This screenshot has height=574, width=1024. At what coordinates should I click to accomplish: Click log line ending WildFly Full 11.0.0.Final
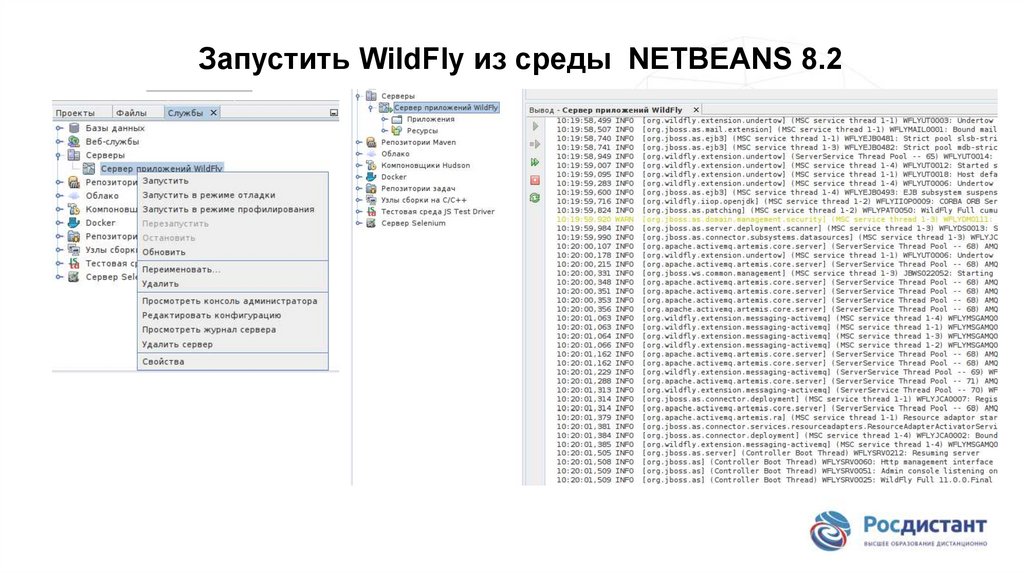coord(776,480)
